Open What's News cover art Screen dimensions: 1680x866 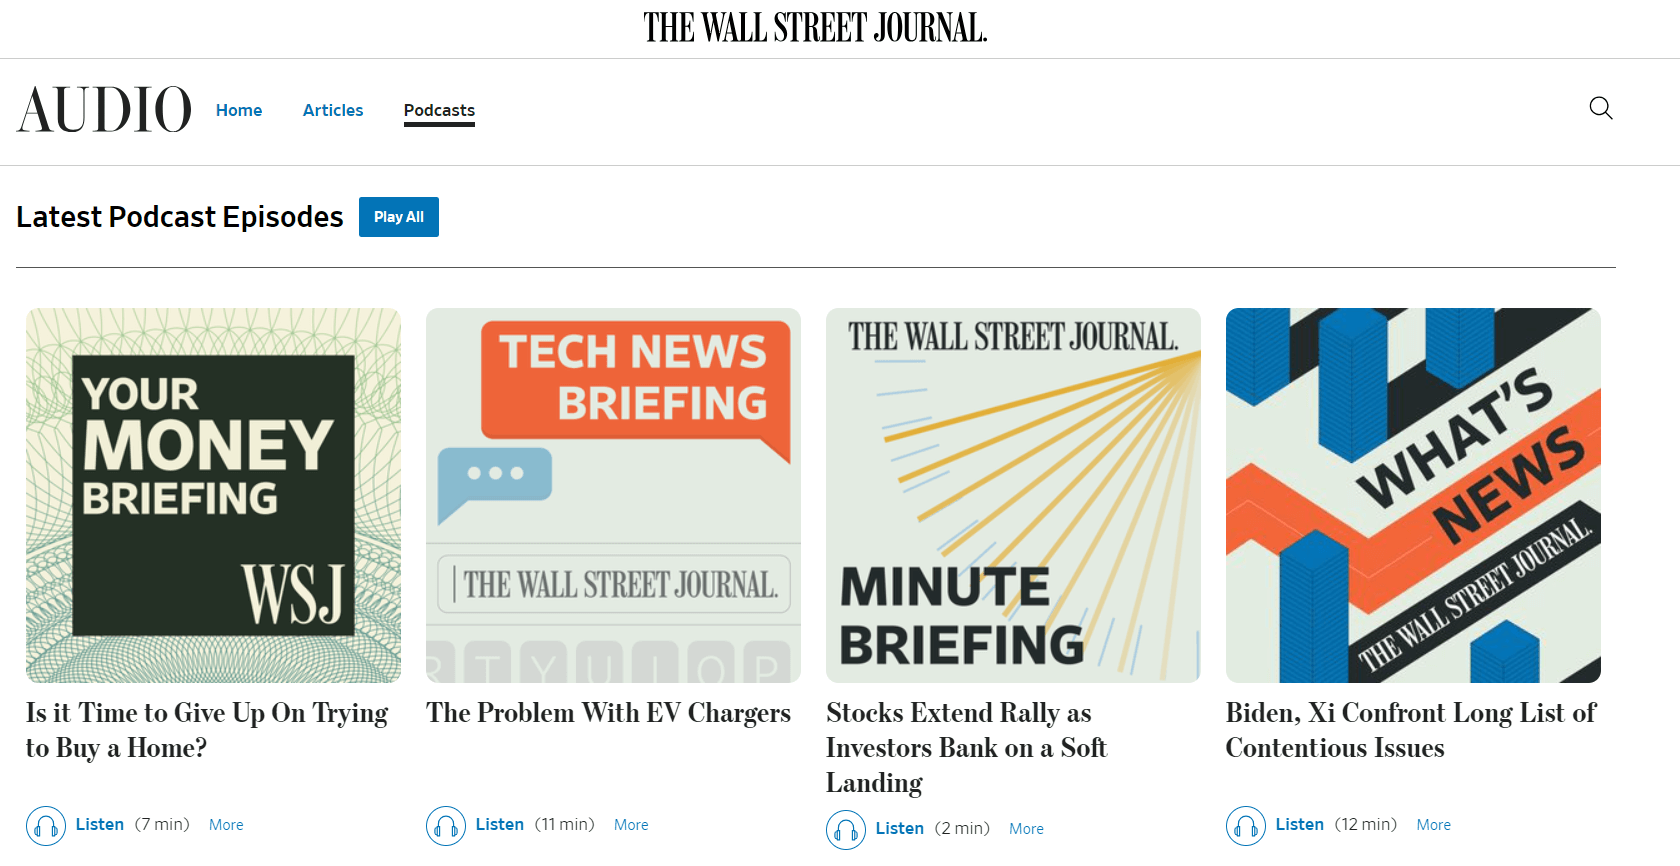1413,495
